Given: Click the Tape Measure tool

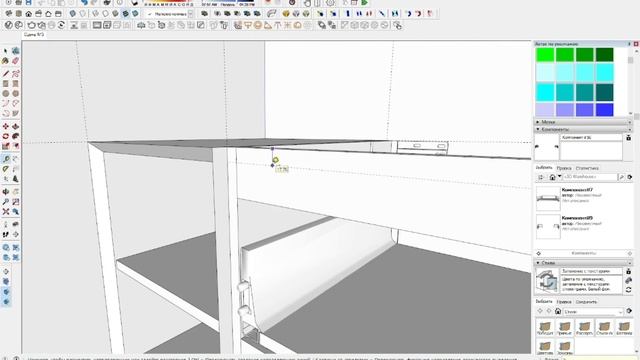Looking at the screenshot, I should [x=6, y=159].
